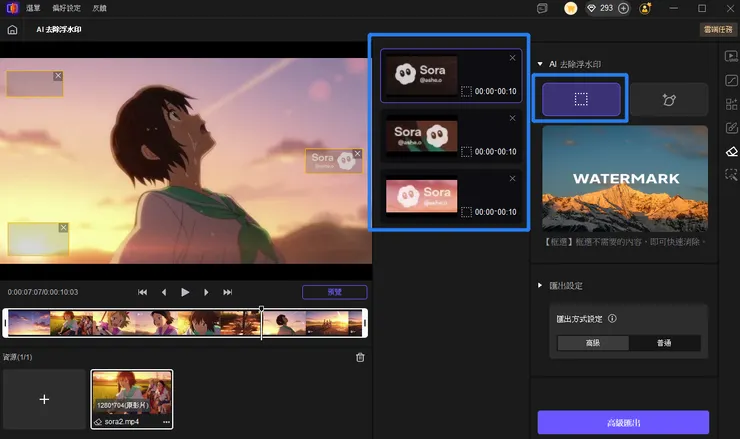740x439 pixels.
Task: Open more options for sora2.mp4
Action: [167, 422]
